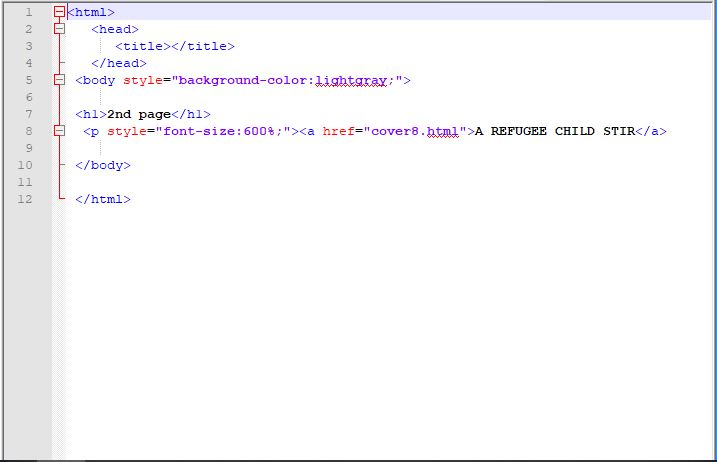The height and width of the screenshot is (462, 717).
Task: Click the cover8.html link value
Action: click(414, 131)
